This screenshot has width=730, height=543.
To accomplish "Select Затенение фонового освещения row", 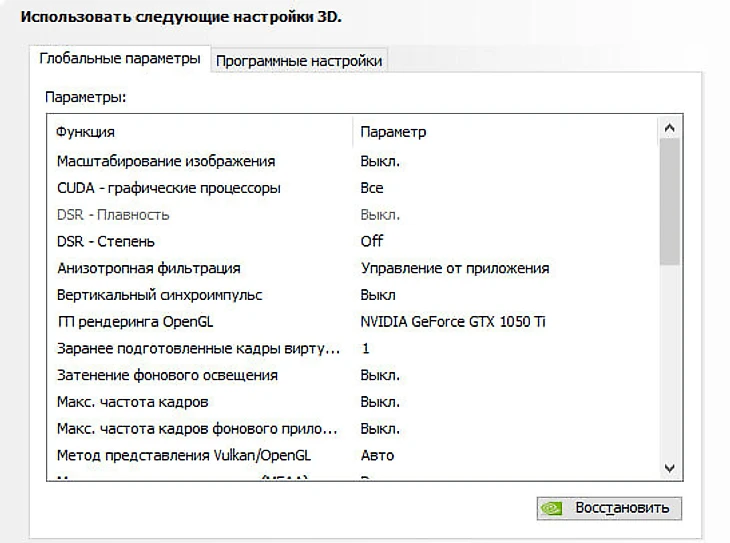I will (x=167, y=376).
